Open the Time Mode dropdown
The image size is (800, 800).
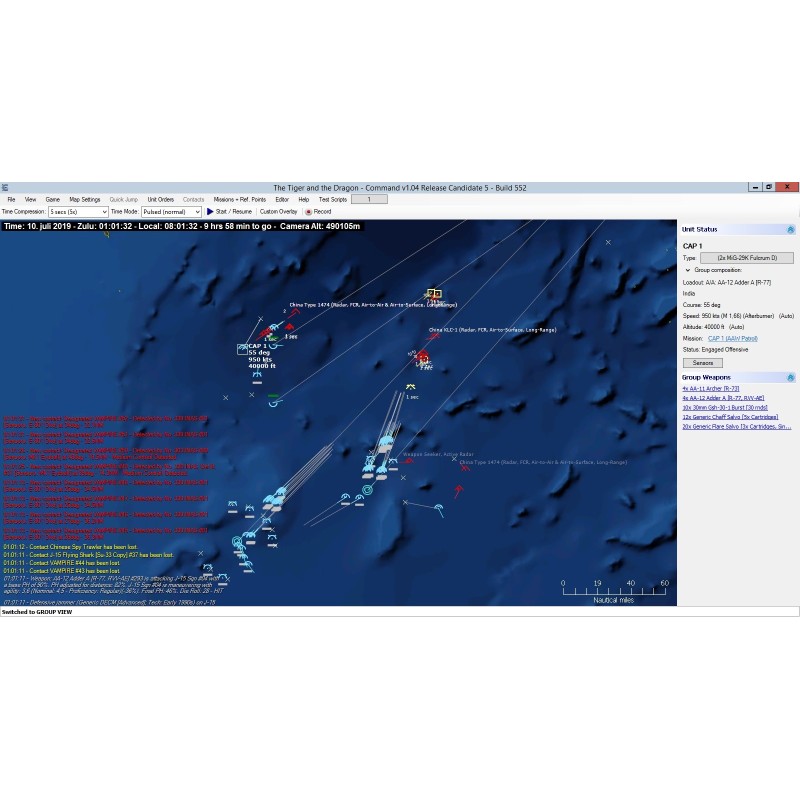[171, 212]
